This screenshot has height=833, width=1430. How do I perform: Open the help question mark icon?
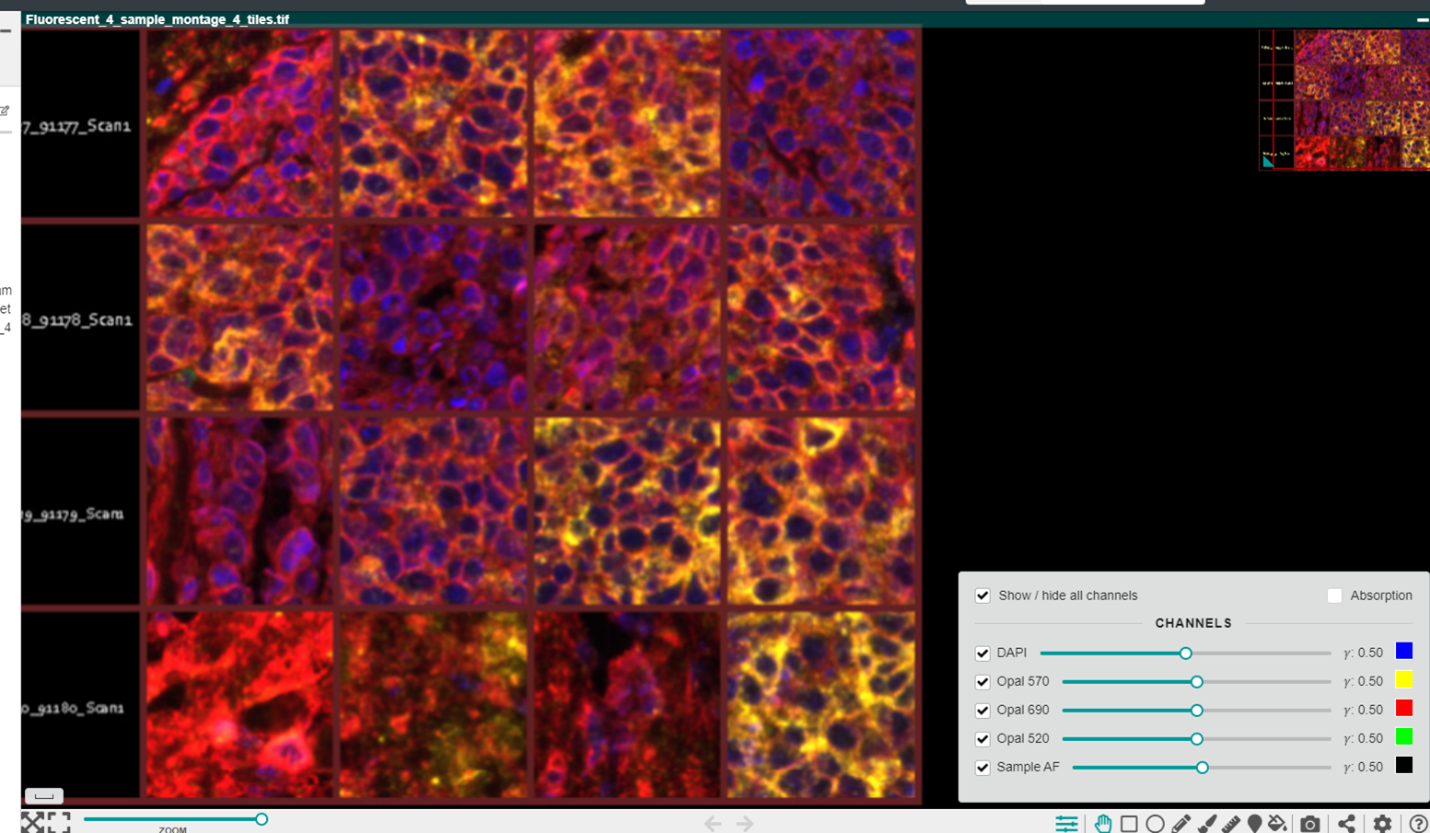click(1418, 824)
